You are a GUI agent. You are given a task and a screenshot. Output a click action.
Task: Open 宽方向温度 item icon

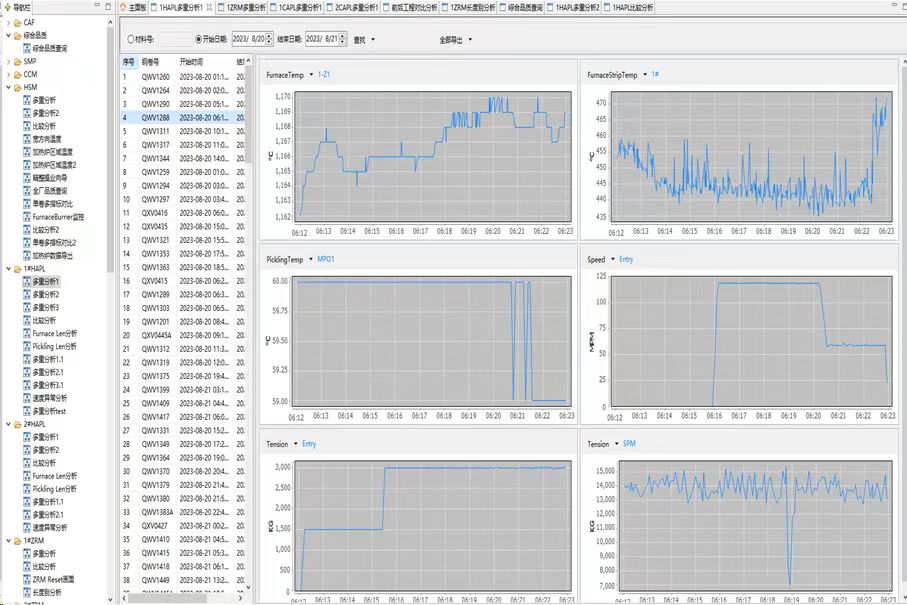coord(27,139)
